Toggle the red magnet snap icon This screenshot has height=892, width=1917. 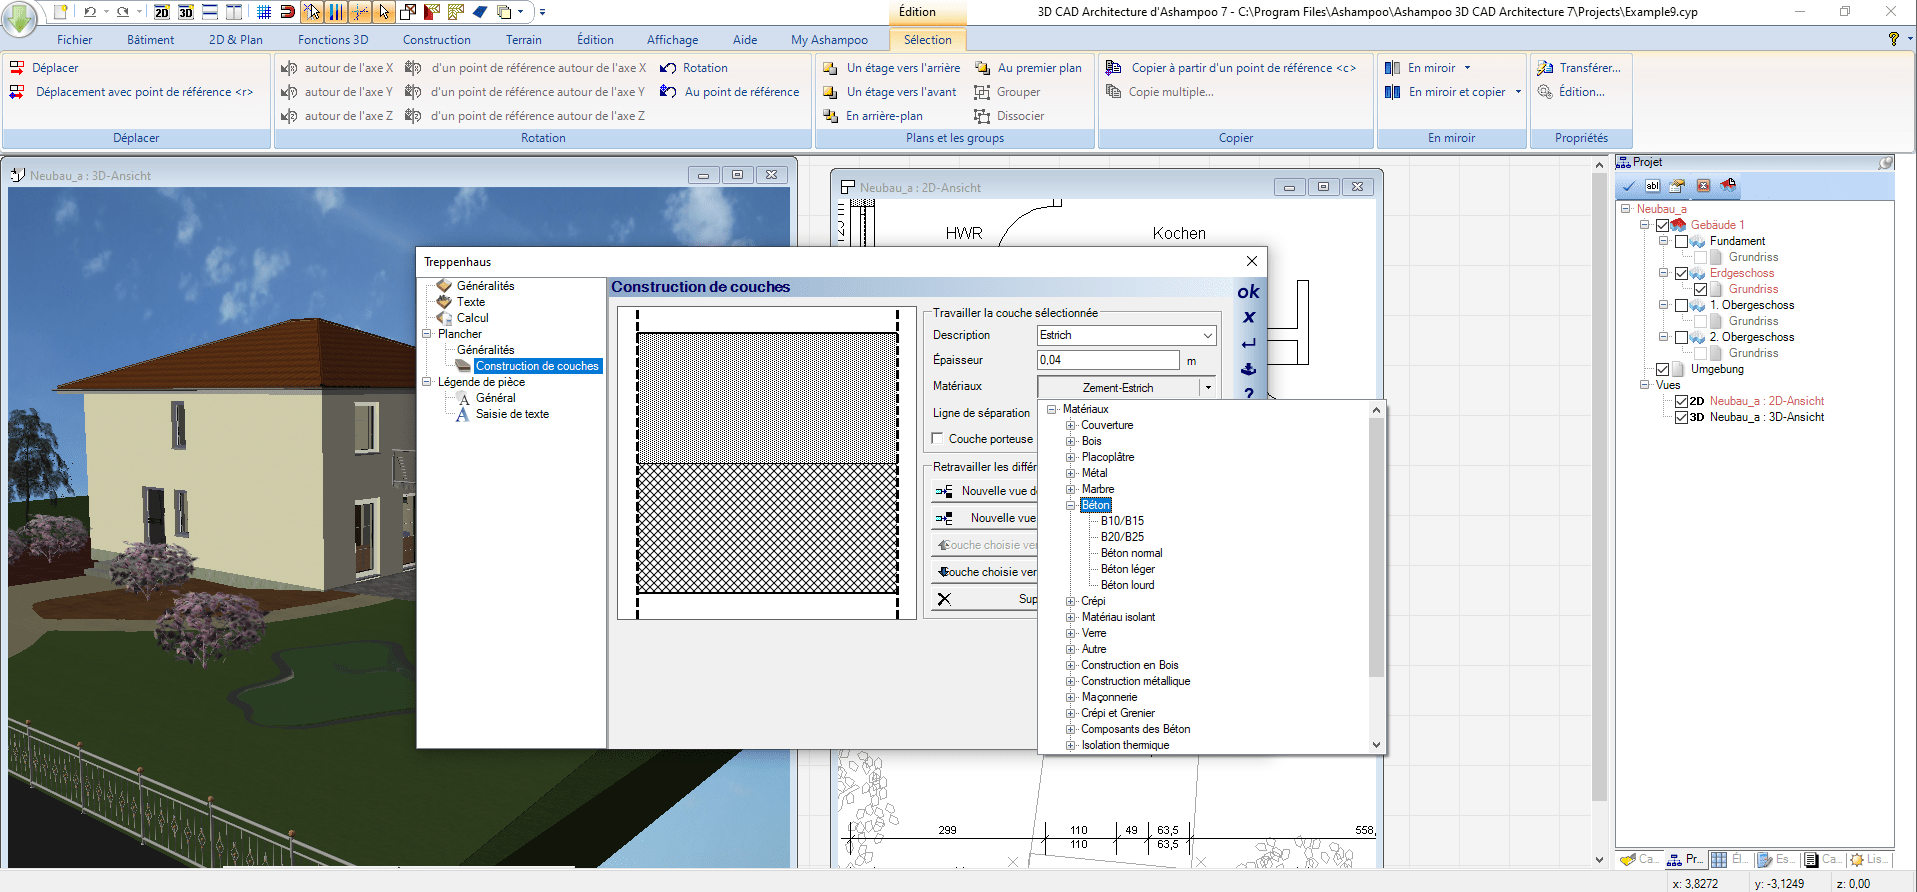pos(288,12)
